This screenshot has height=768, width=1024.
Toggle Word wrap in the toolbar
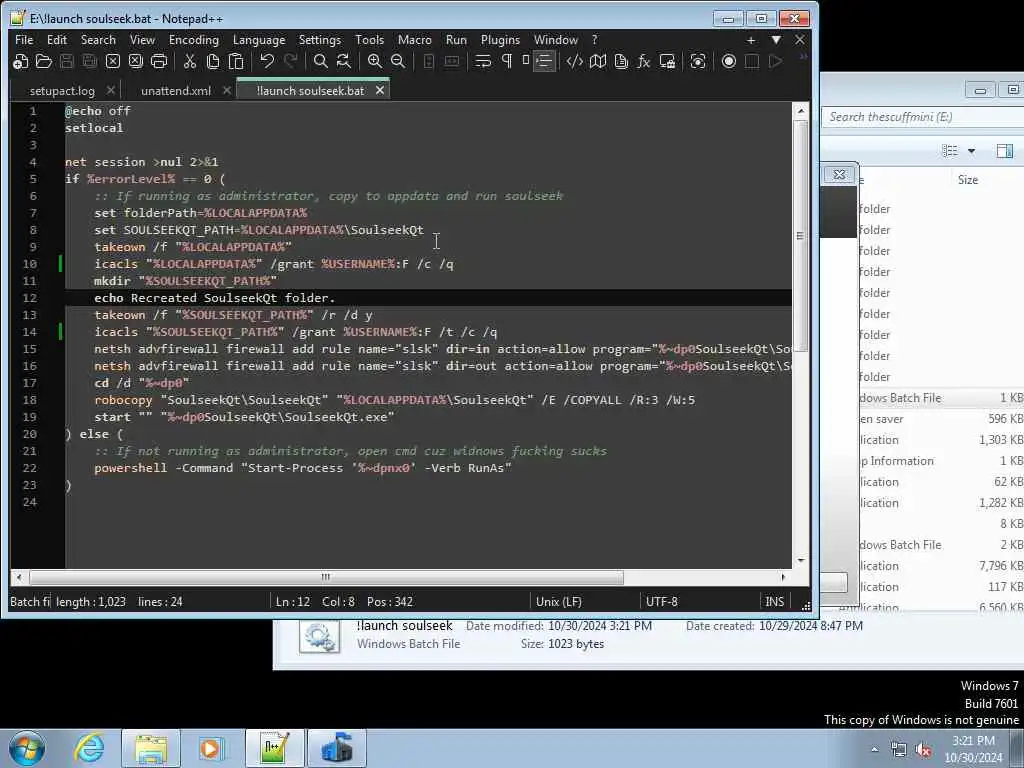coord(483,61)
